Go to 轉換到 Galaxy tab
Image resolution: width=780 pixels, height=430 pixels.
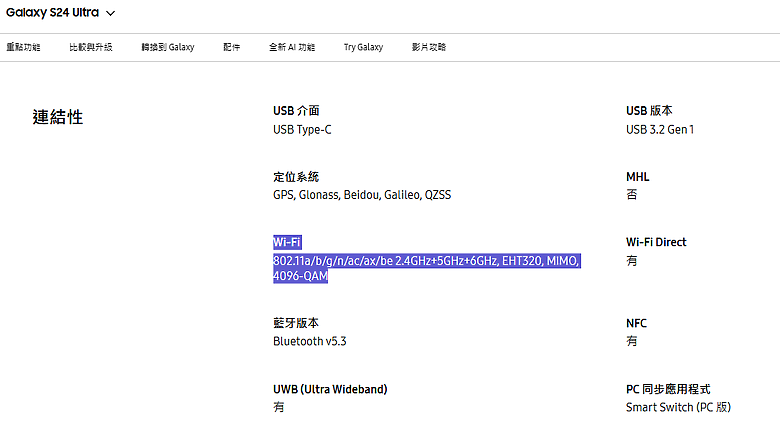coord(168,47)
